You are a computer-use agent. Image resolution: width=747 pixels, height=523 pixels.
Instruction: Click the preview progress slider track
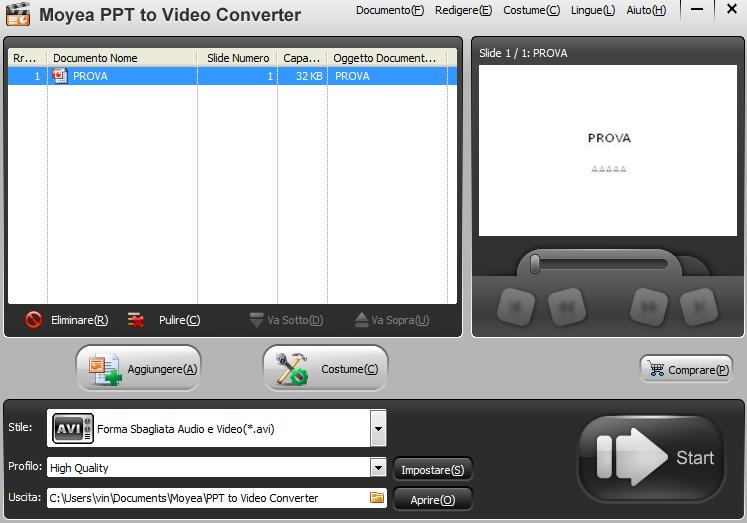click(x=600, y=263)
